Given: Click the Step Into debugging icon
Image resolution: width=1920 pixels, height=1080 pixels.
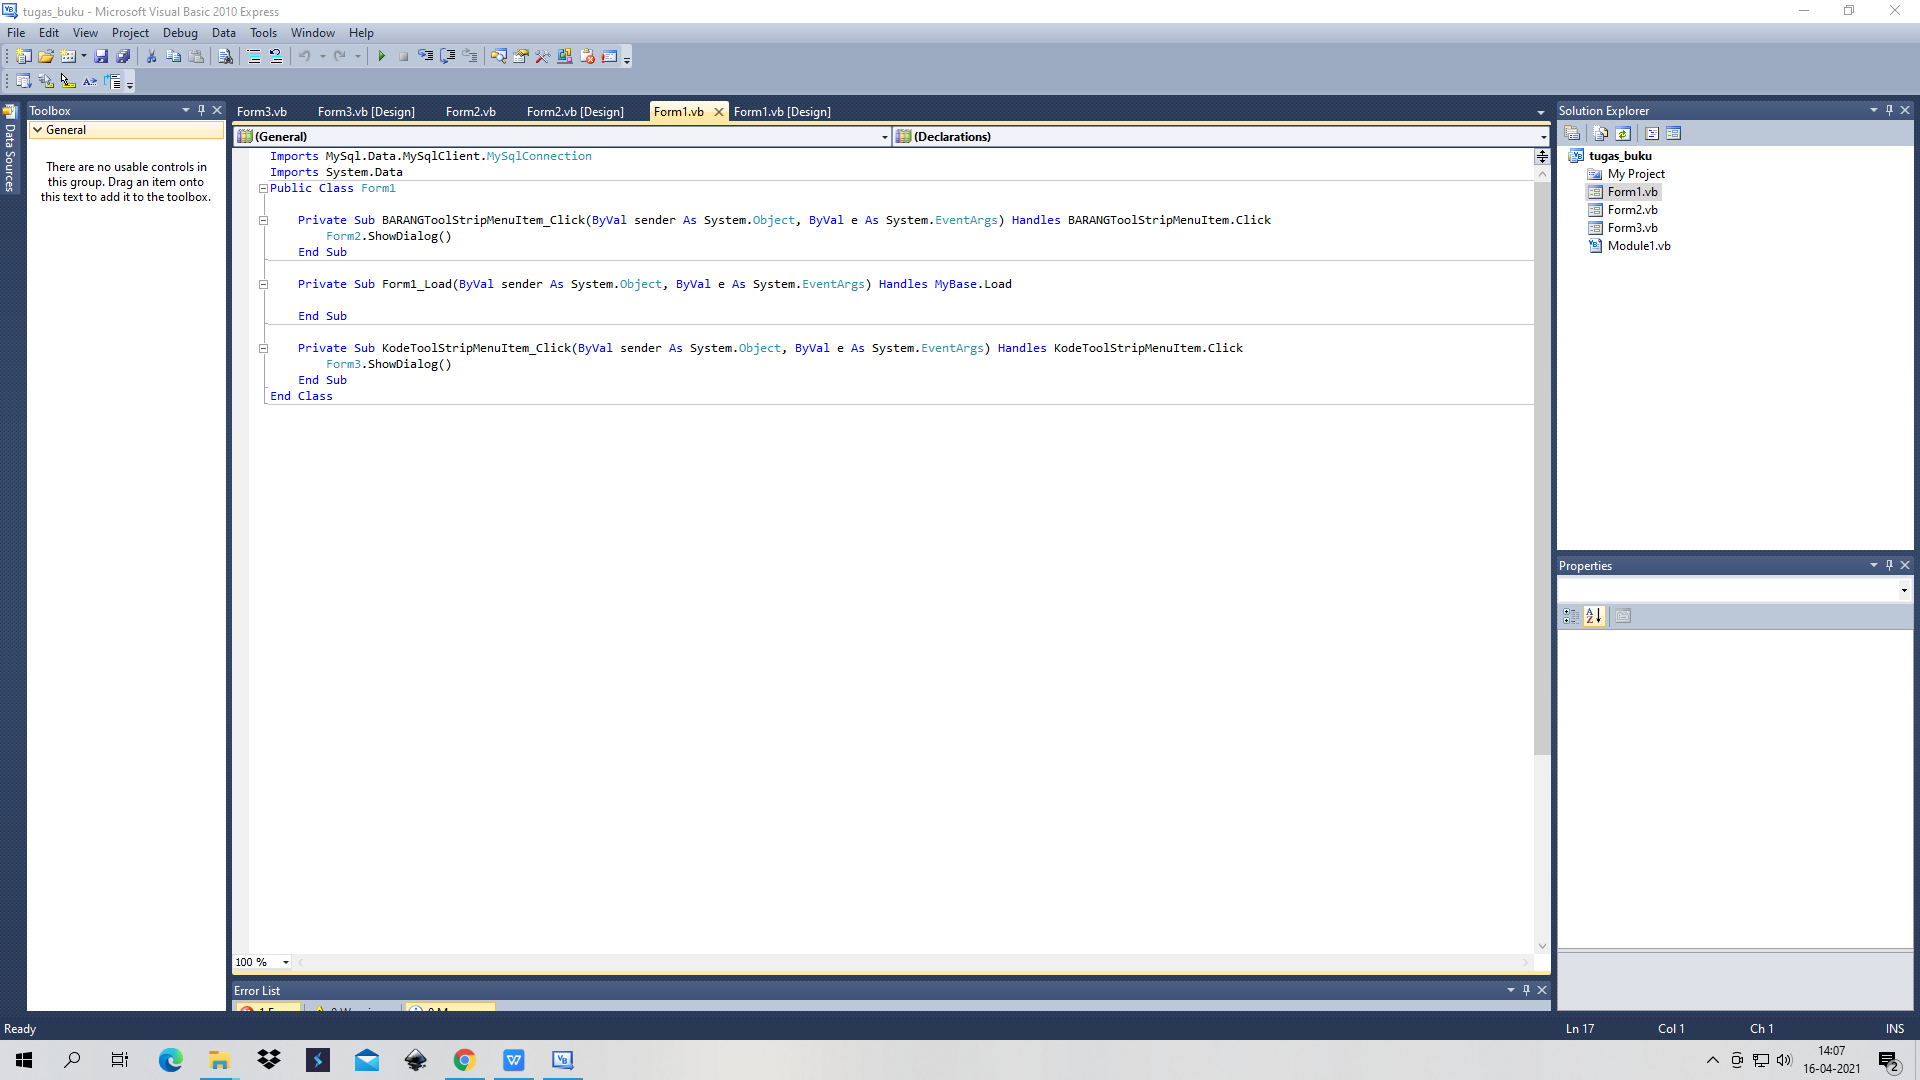Looking at the screenshot, I should coord(424,56).
